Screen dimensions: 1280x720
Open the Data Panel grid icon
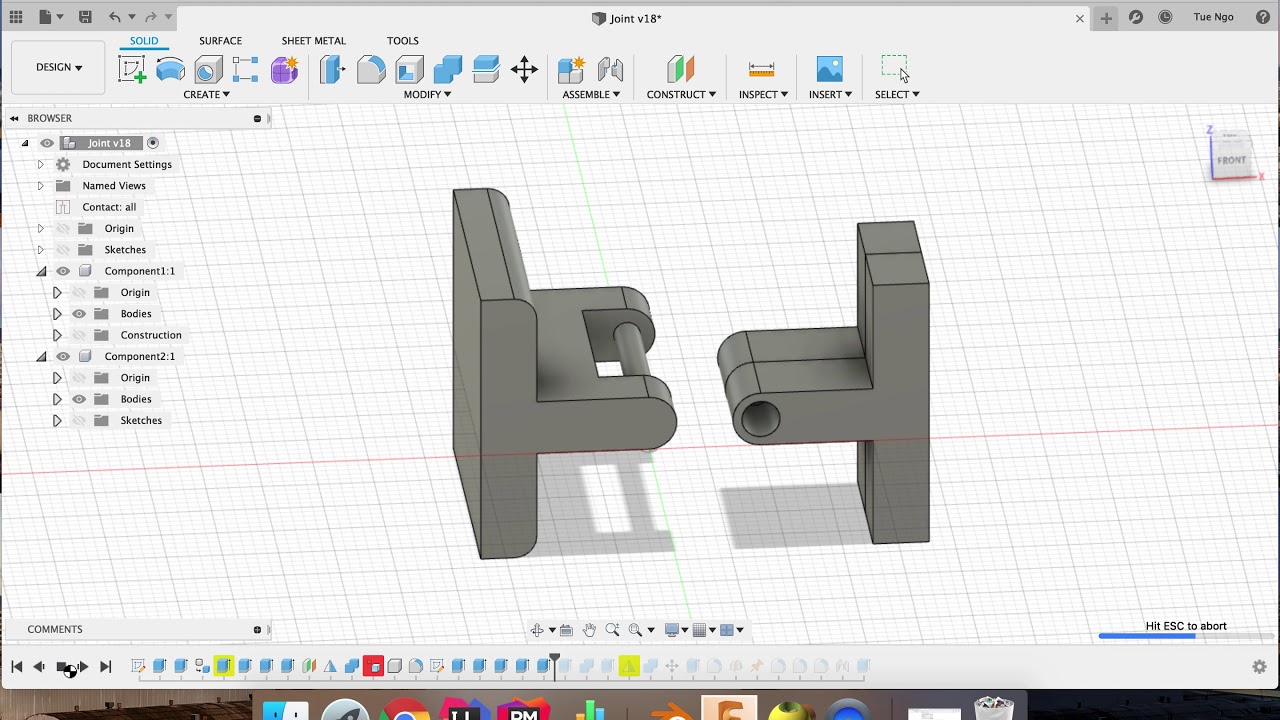(x=16, y=18)
